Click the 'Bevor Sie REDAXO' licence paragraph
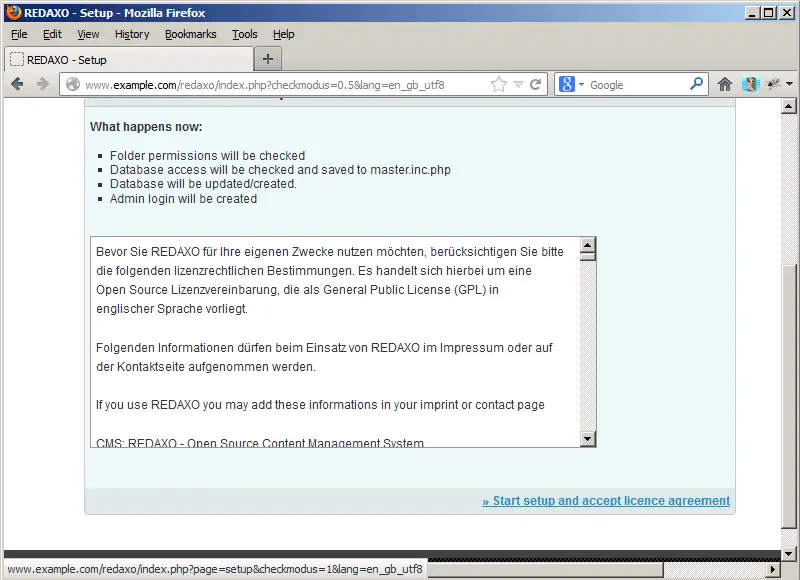This screenshot has width=800, height=580. tap(330, 280)
